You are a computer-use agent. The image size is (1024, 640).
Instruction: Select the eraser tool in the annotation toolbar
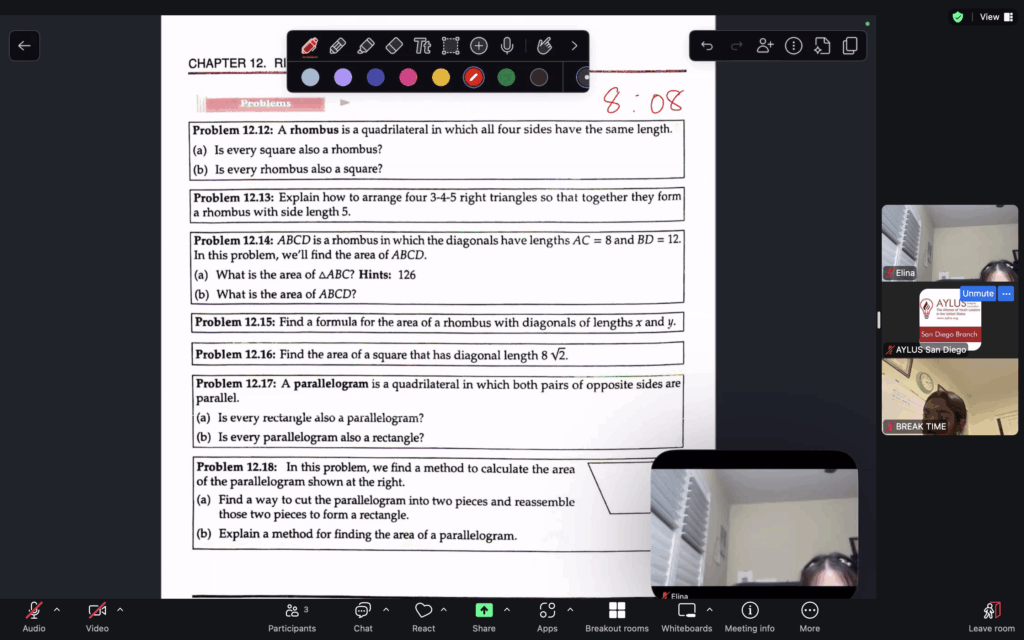coord(393,46)
